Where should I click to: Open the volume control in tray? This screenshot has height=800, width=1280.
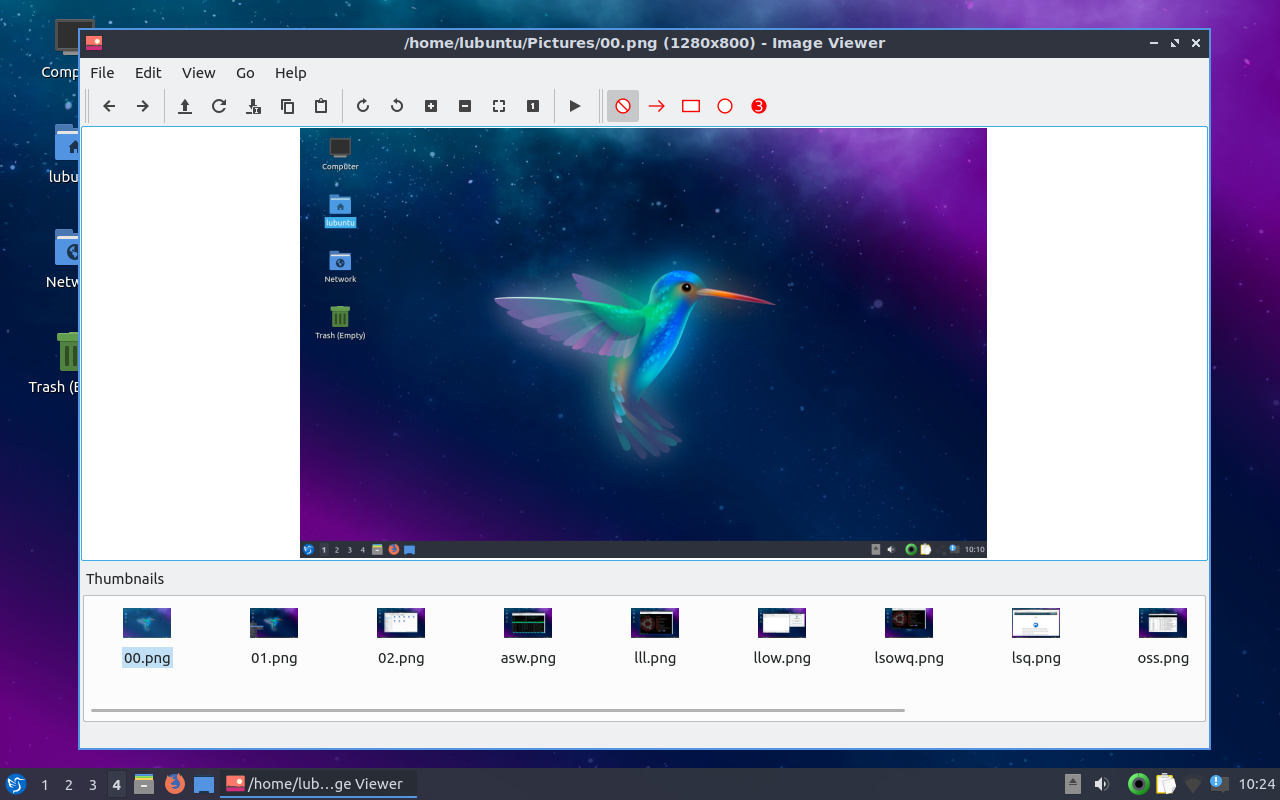click(x=1102, y=784)
